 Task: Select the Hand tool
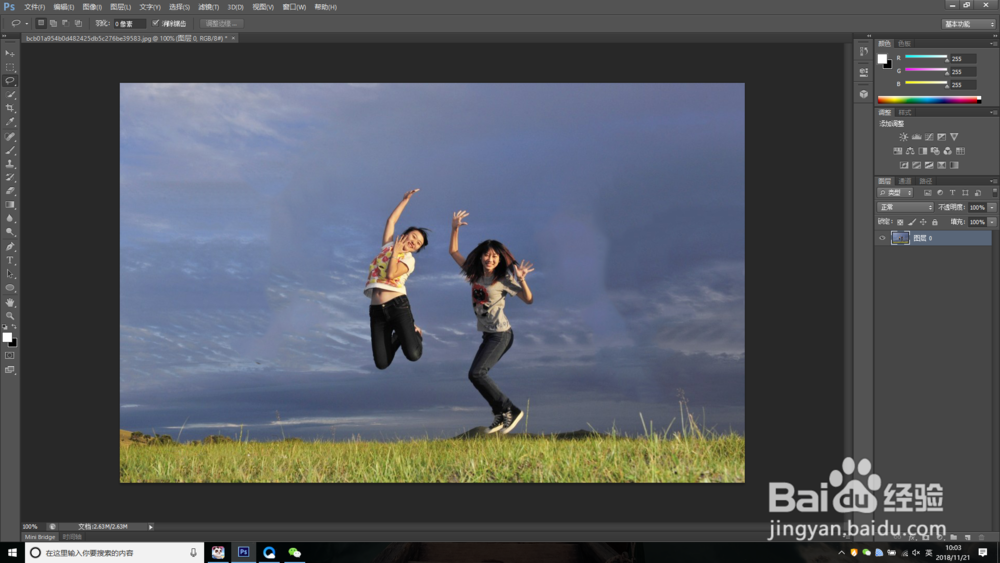[x=10, y=302]
